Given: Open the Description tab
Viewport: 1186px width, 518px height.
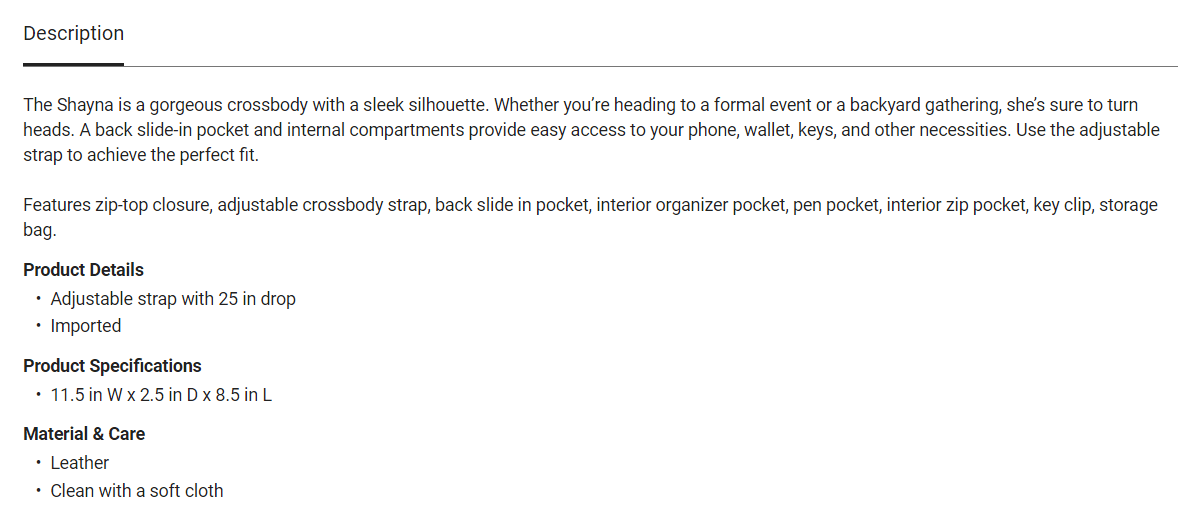Looking at the screenshot, I should (73, 33).
